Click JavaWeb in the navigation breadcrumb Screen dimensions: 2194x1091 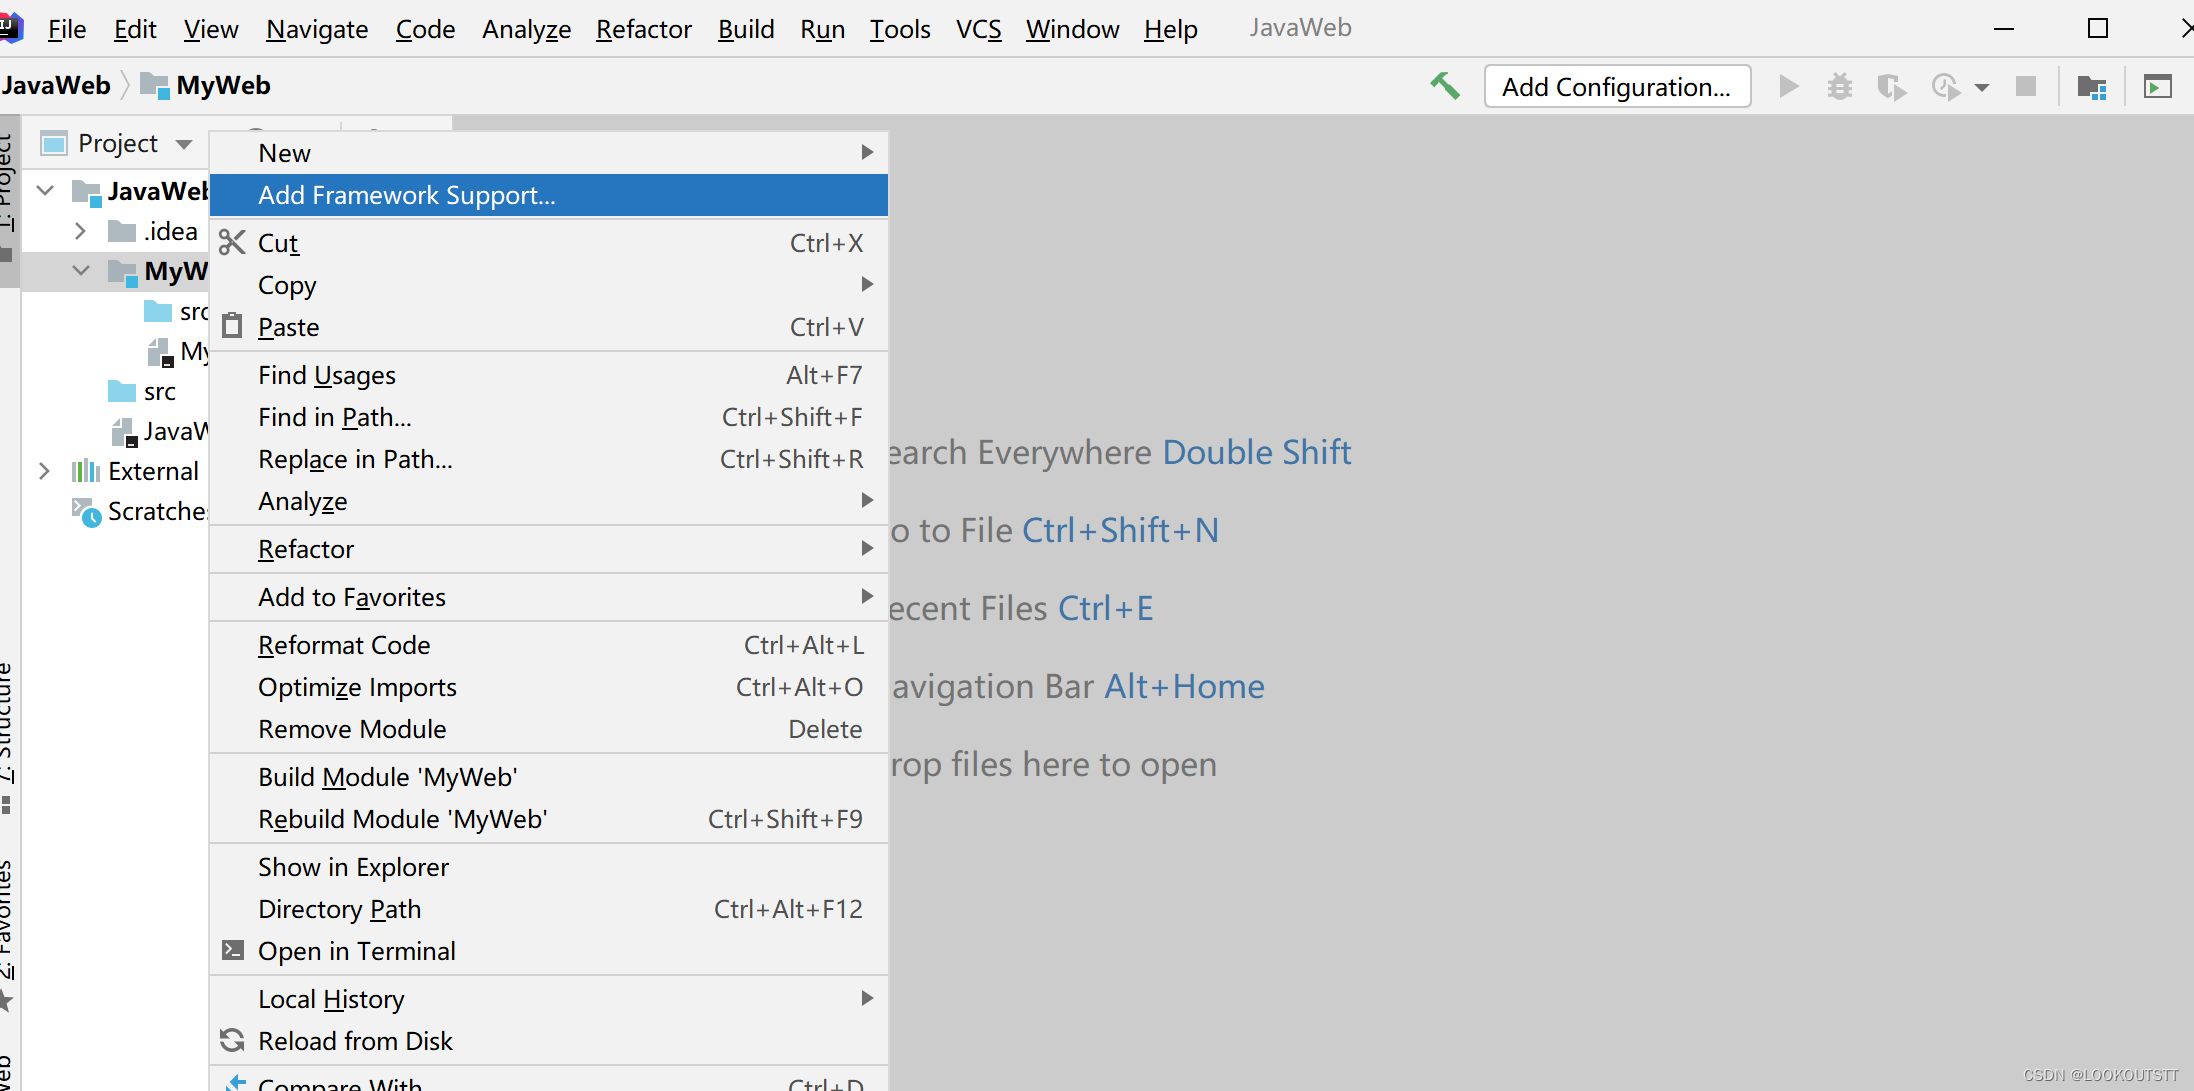tap(56, 85)
